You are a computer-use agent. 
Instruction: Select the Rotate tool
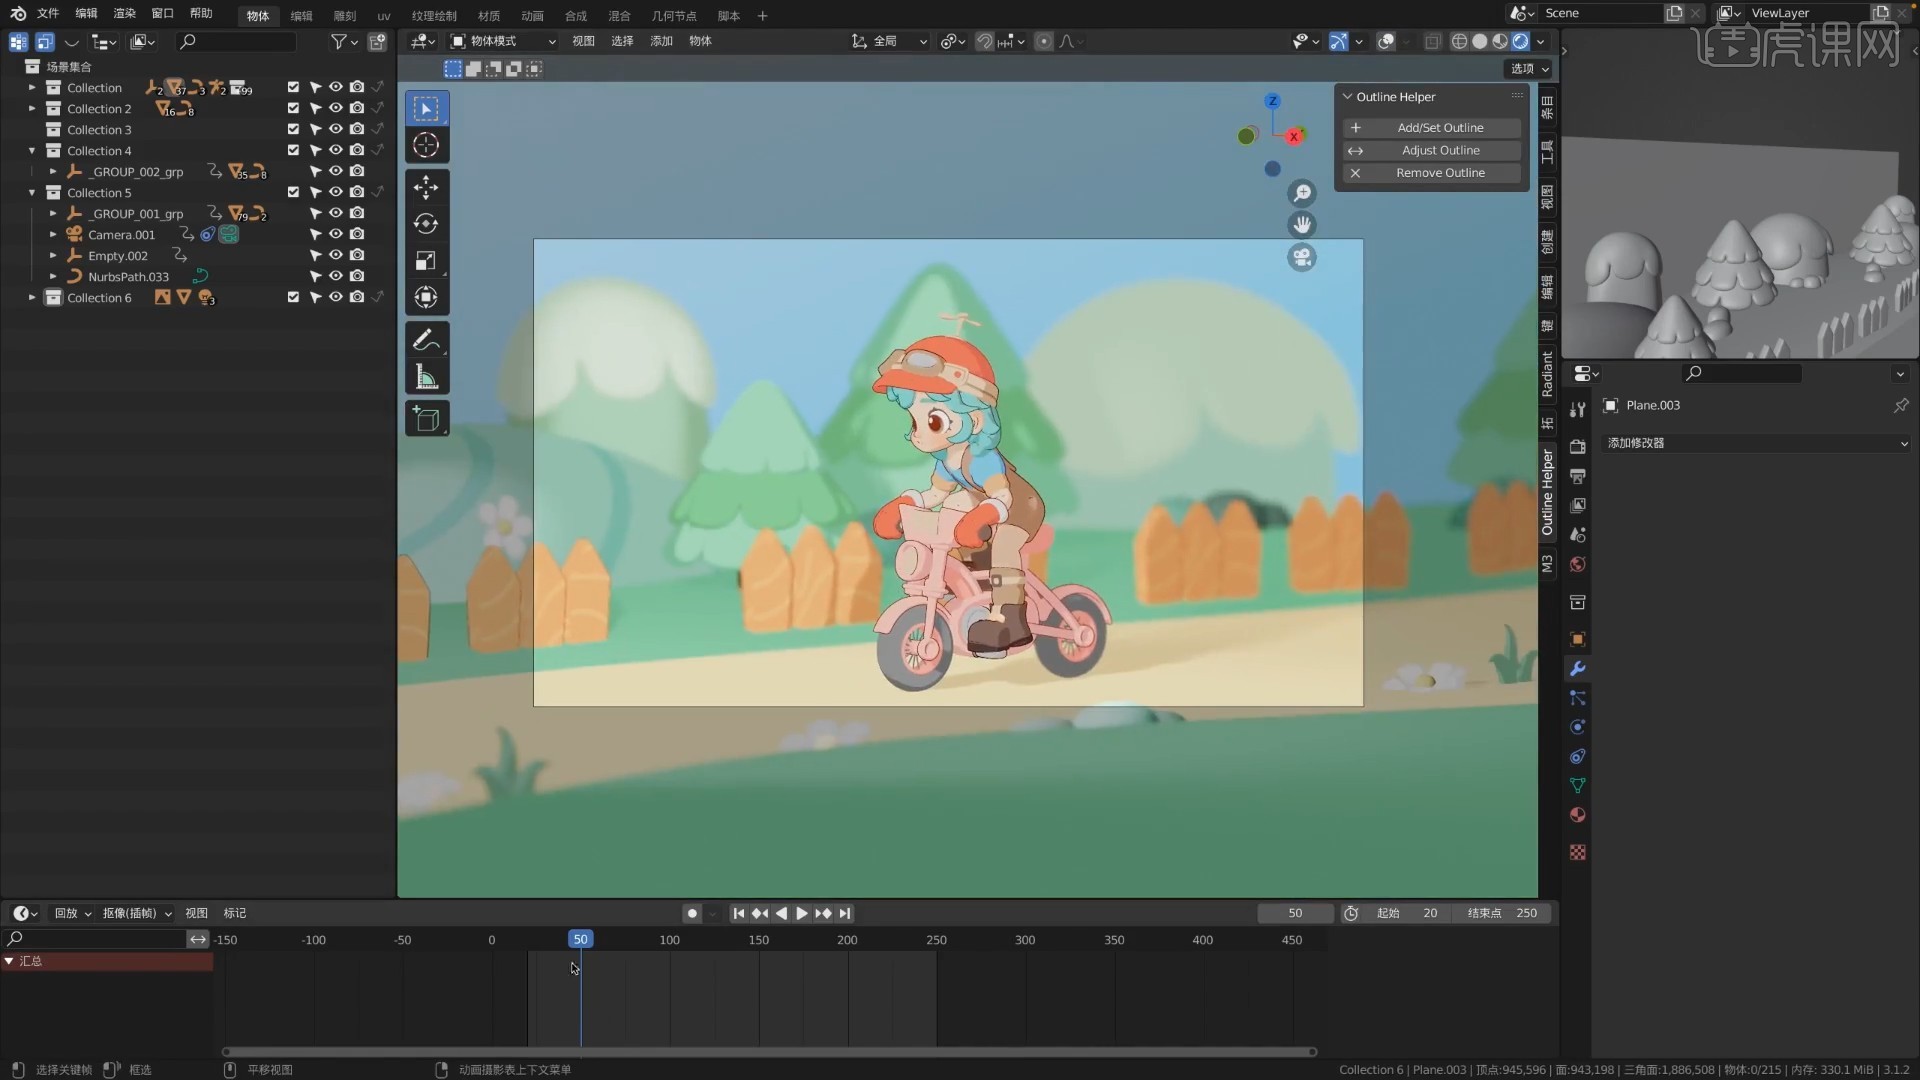[426, 224]
